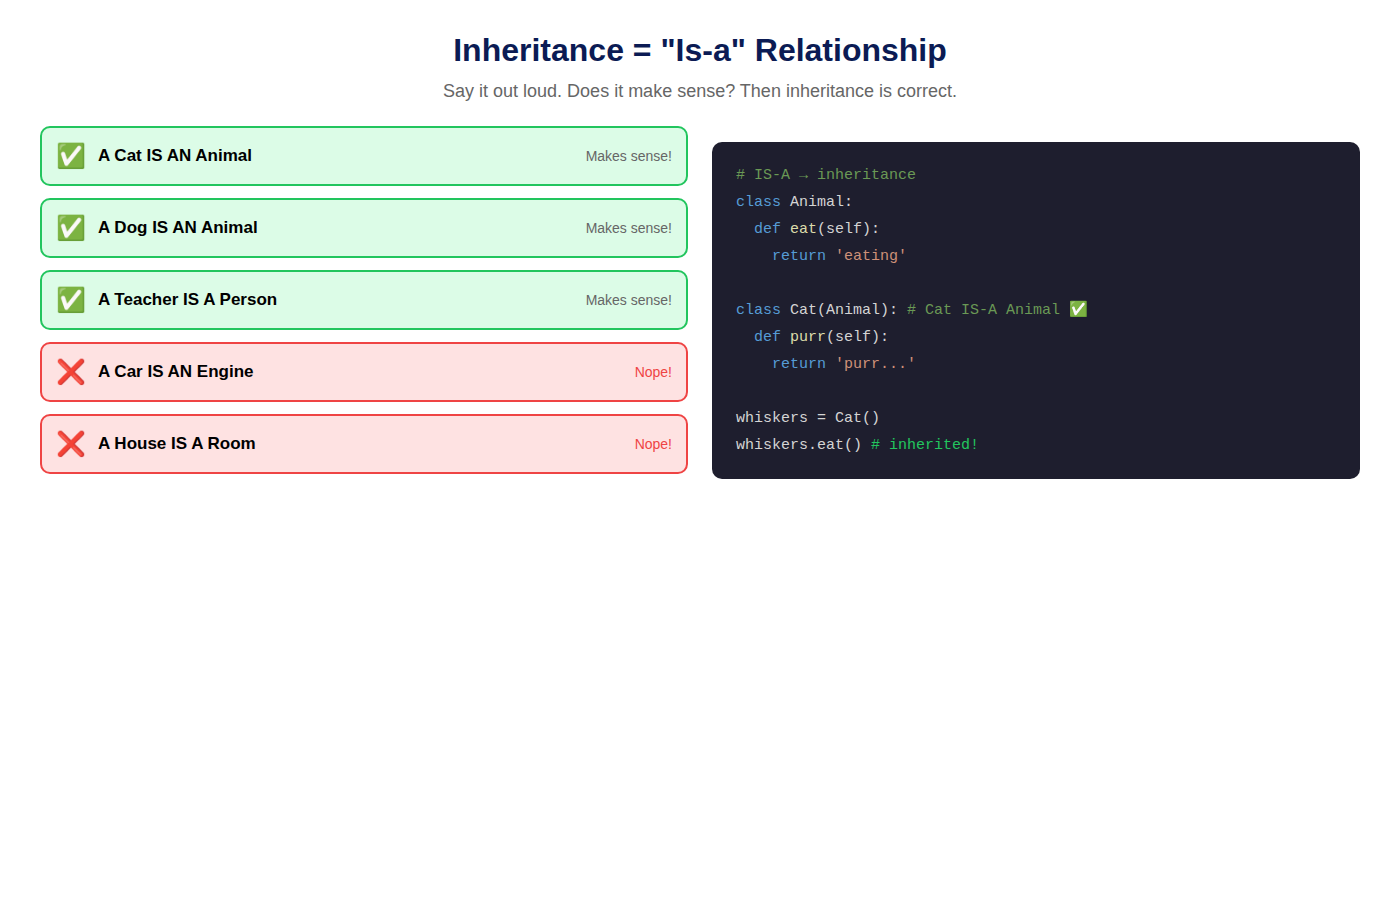Screen dimensions: 1400x900
Task: Click the green checkmark beside Dog card
Action: point(71,228)
